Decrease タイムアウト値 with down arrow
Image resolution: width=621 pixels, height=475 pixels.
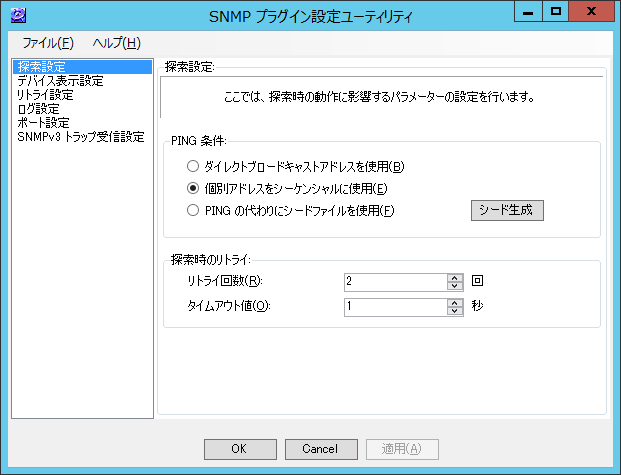tap(455, 311)
